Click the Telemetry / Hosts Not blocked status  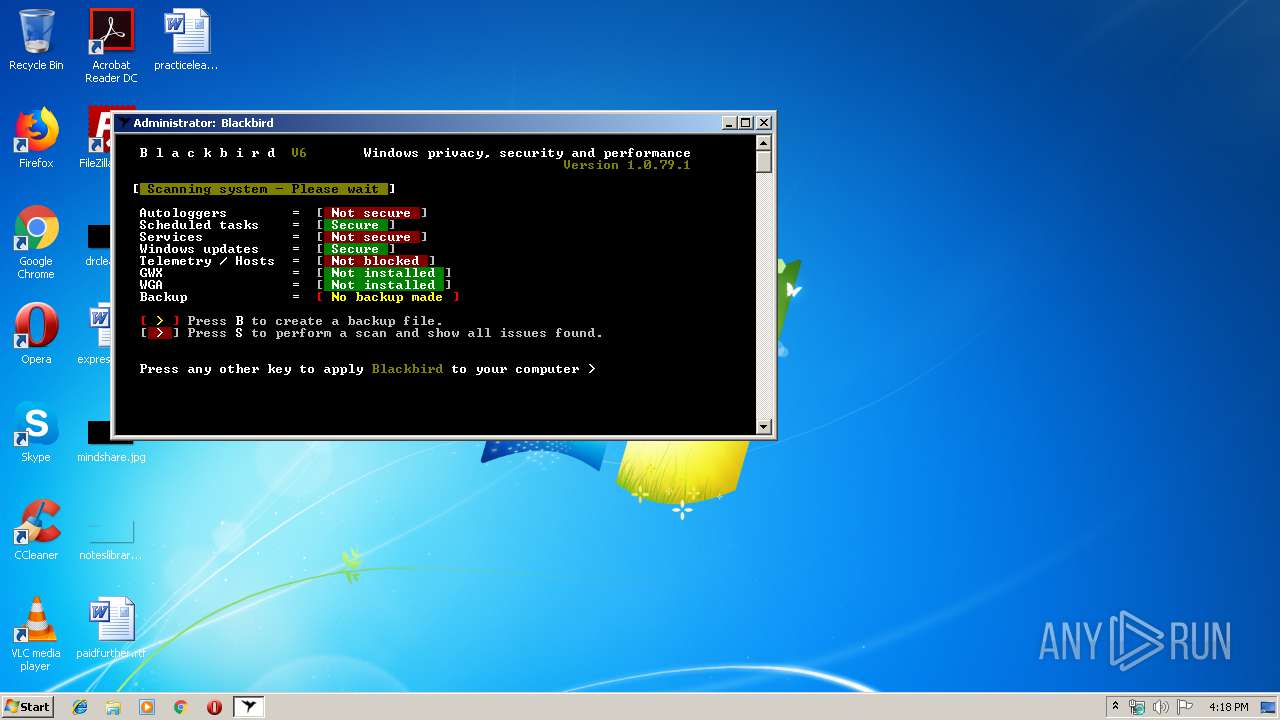pyautogui.click(x=375, y=261)
